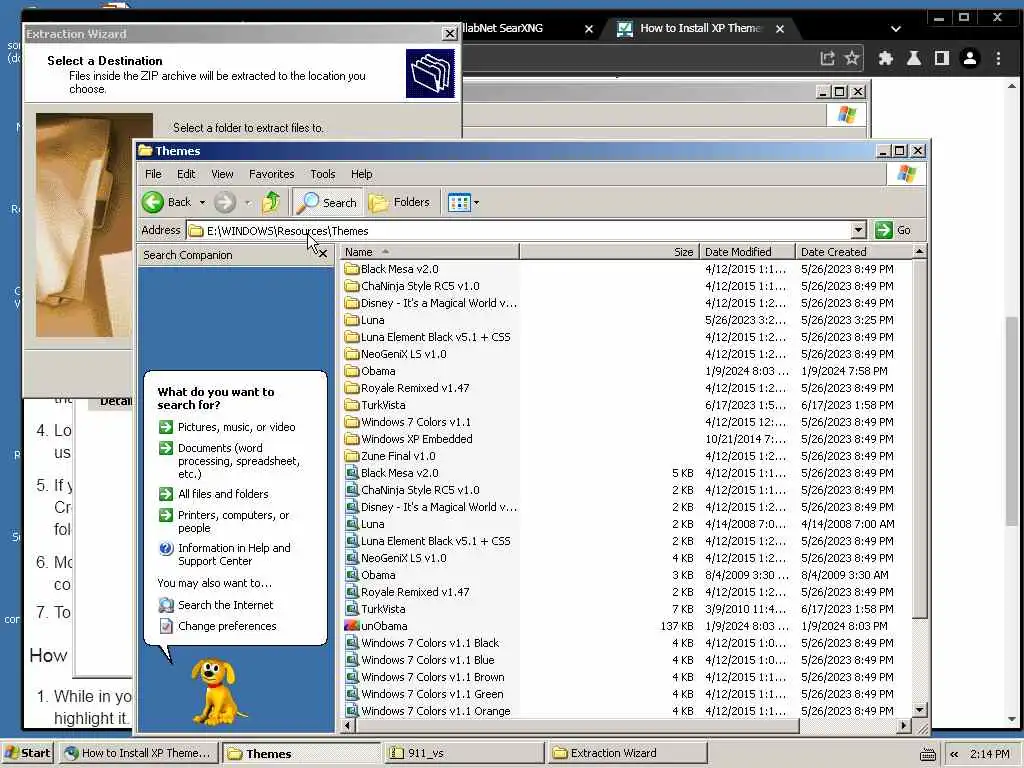Close the Search Companion pane
Screen dimensions: 1024x768
323,254
